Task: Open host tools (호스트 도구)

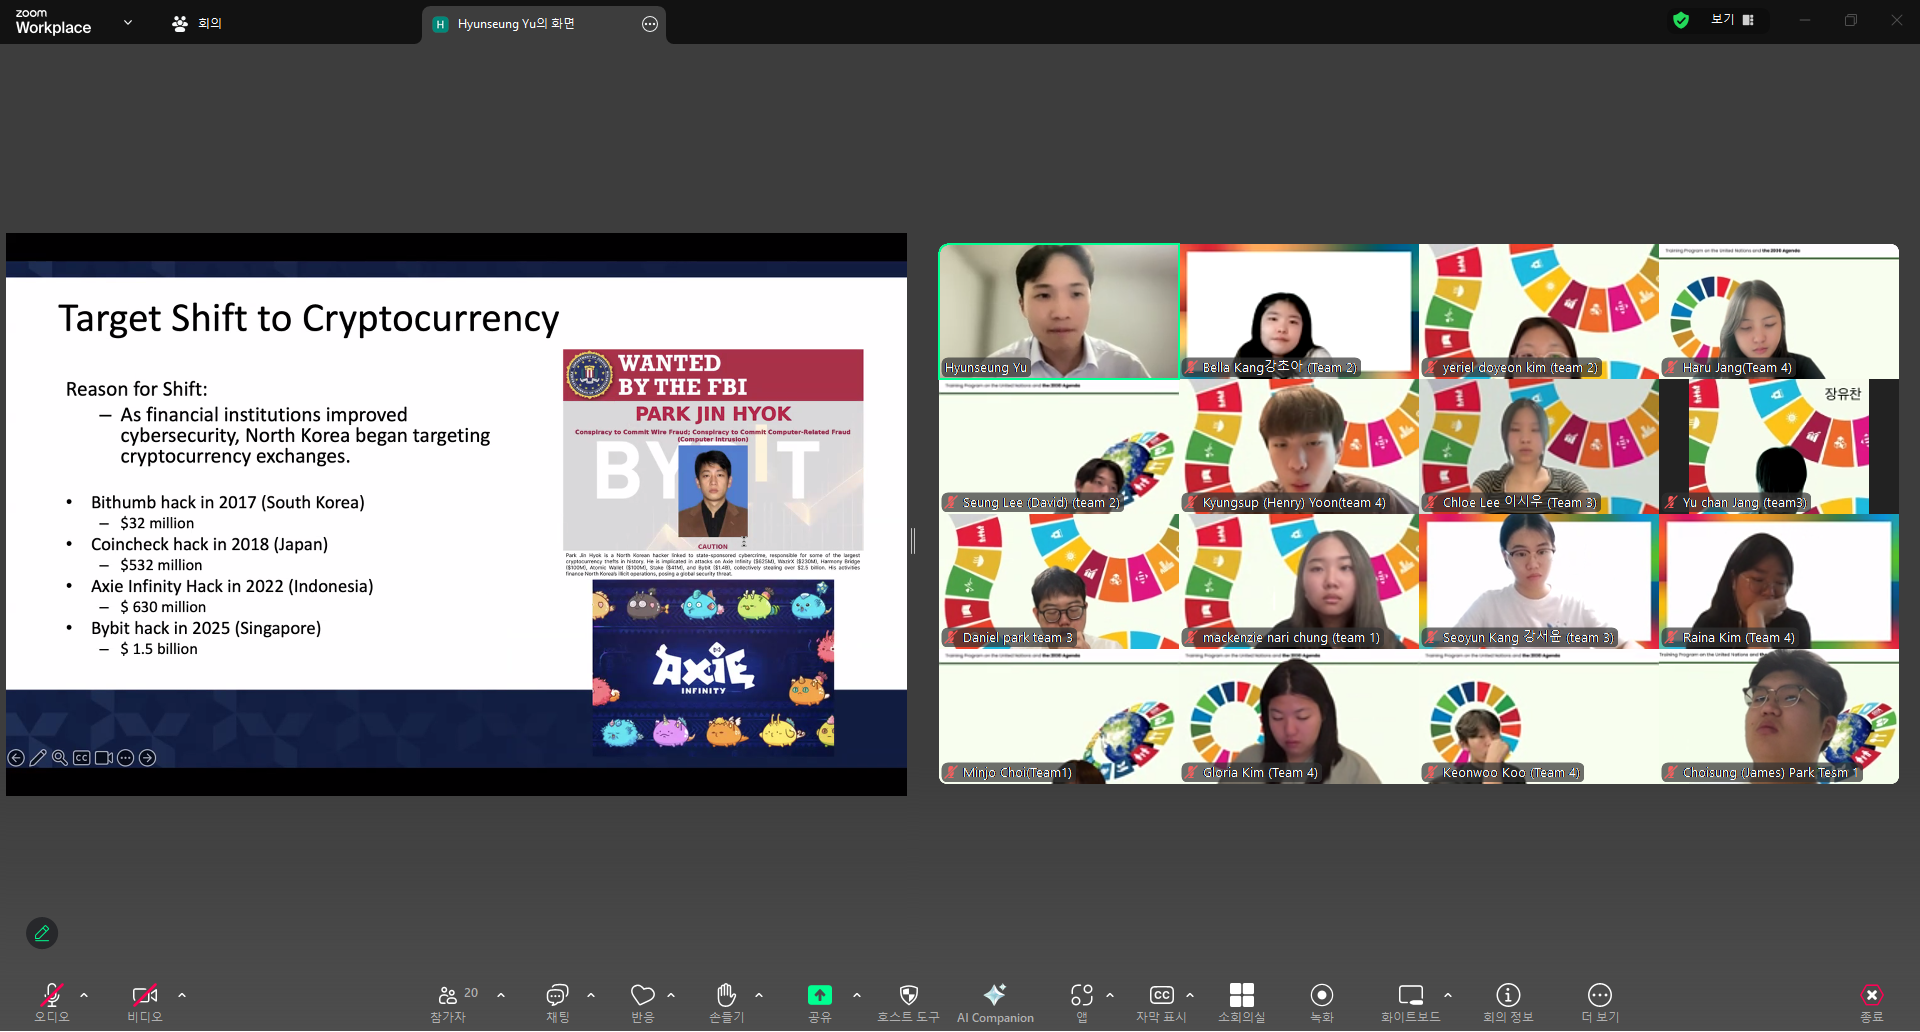Action: [x=908, y=1003]
